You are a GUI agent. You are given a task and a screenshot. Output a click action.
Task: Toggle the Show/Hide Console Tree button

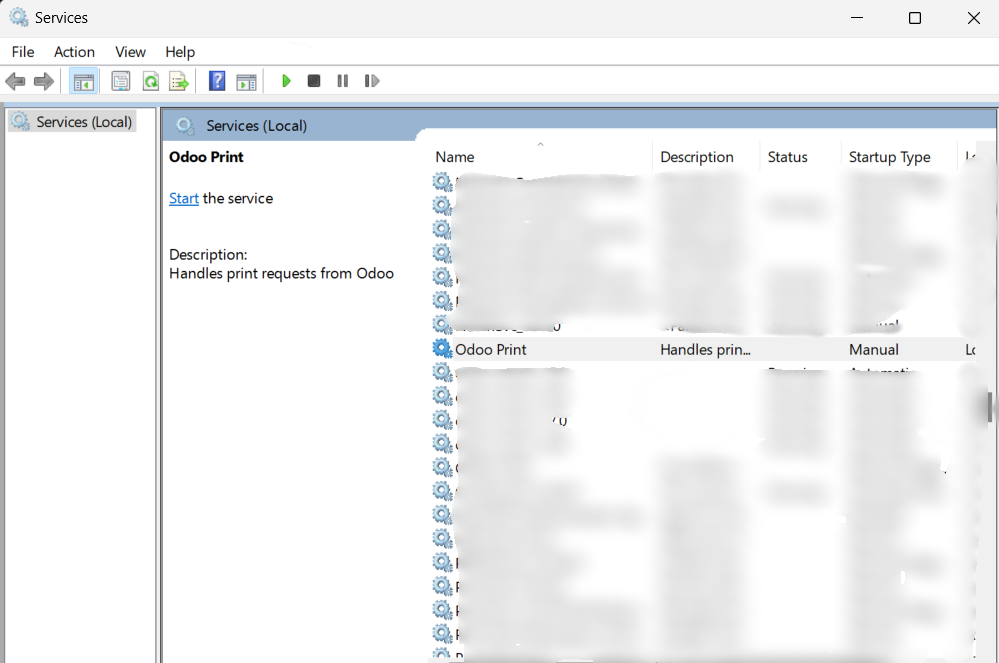[x=84, y=81]
